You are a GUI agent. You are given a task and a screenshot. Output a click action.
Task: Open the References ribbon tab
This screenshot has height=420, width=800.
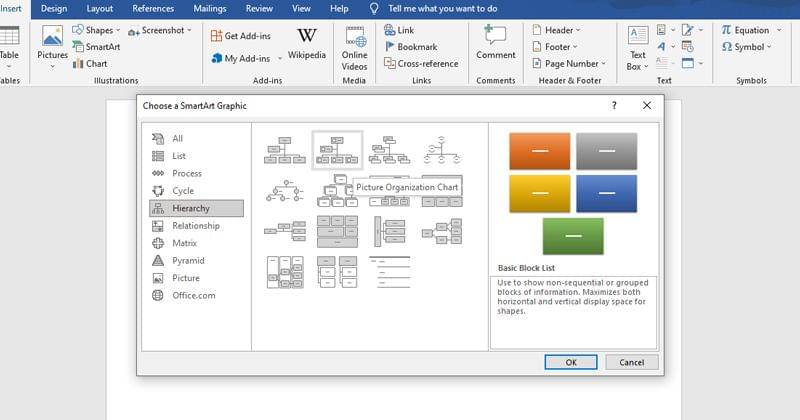coord(153,8)
